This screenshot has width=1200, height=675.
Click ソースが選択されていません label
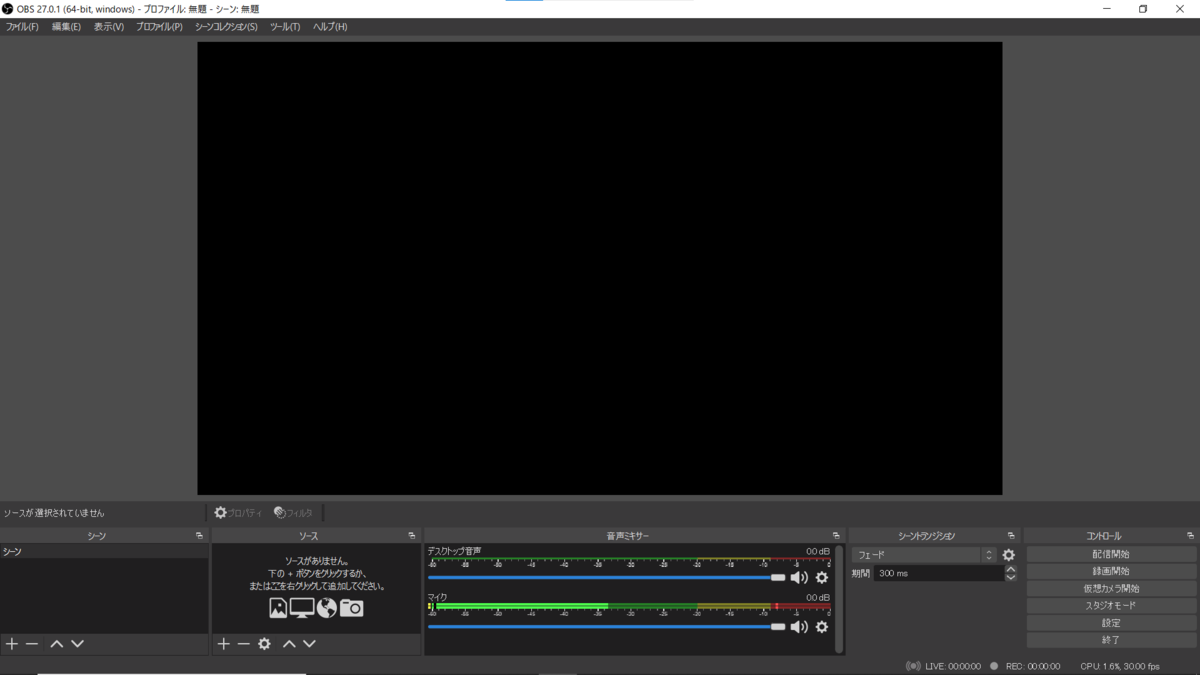tap(53, 513)
